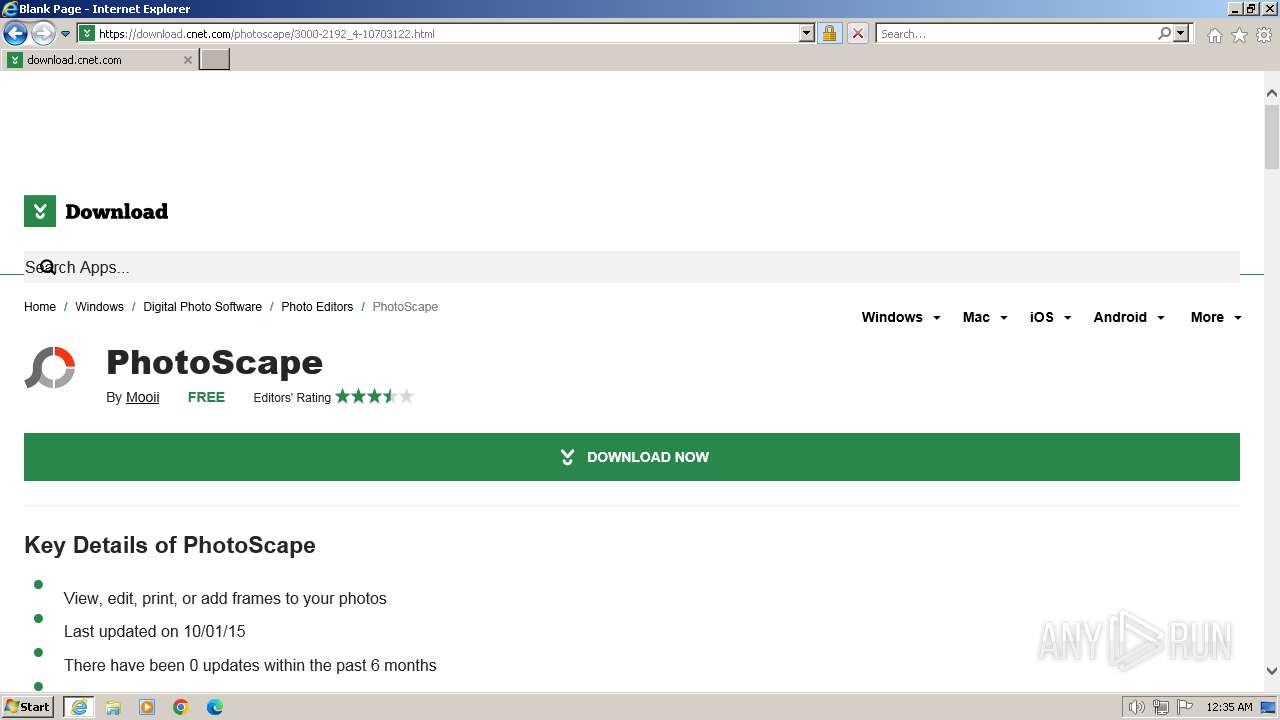
Task: Open recent pages dropdown next to Forward
Action: point(66,34)
